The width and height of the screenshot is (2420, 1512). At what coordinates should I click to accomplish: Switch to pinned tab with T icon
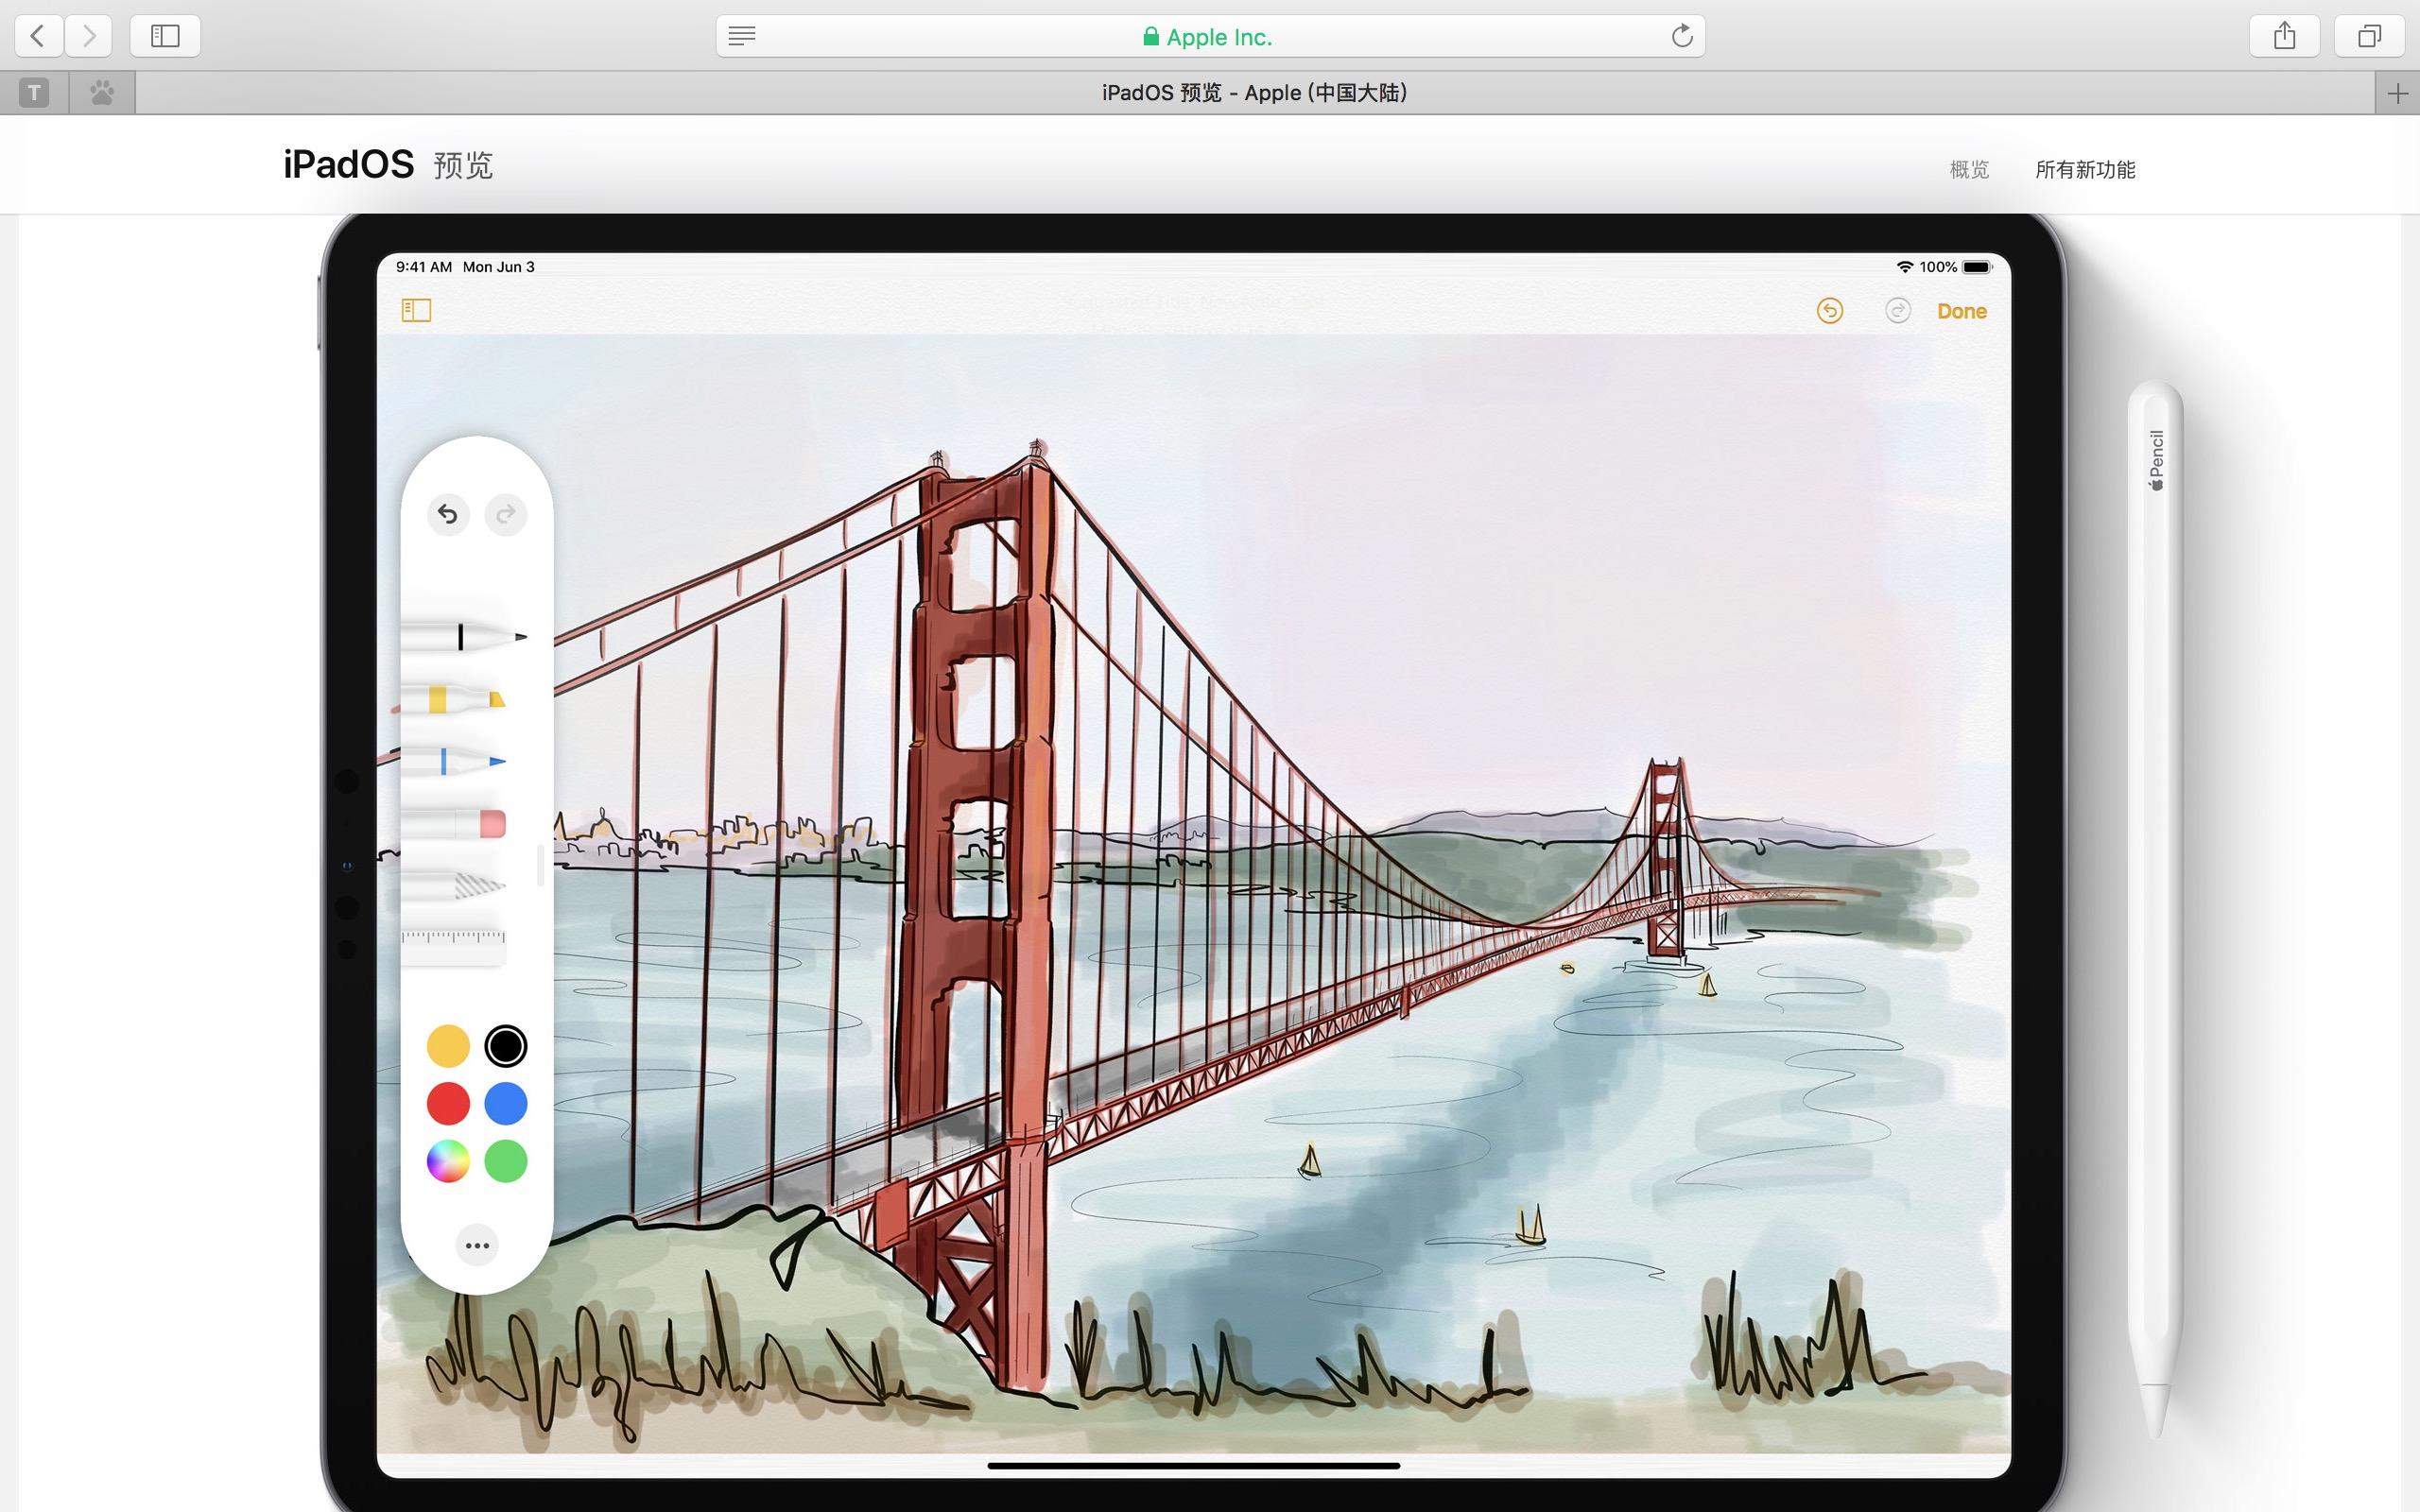[x=34, y=93]
